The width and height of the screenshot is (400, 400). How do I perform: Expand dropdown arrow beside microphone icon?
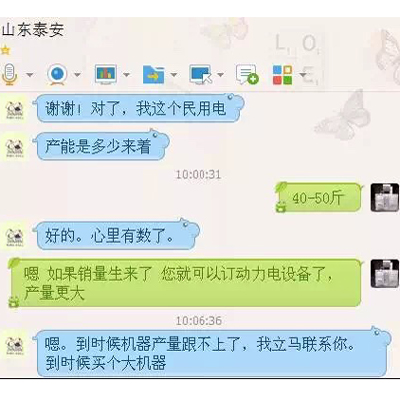[30, 74]
